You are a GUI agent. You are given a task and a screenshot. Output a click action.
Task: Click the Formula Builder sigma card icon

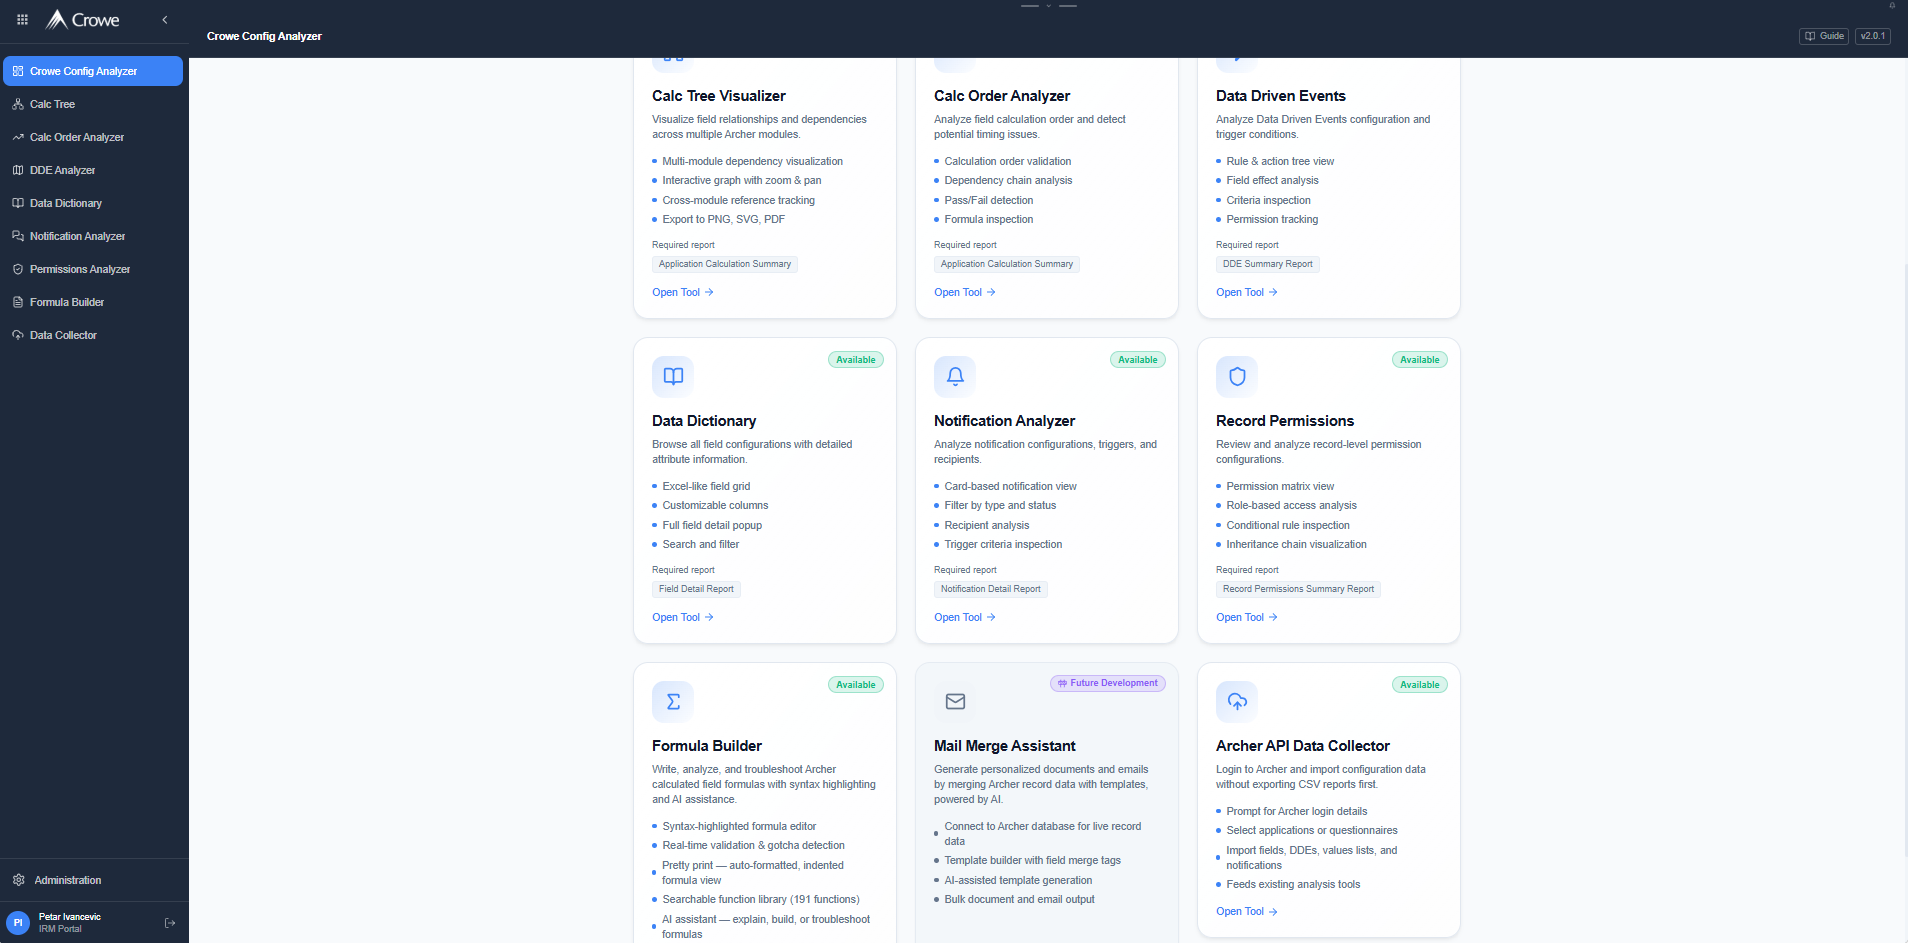[673, 701]
